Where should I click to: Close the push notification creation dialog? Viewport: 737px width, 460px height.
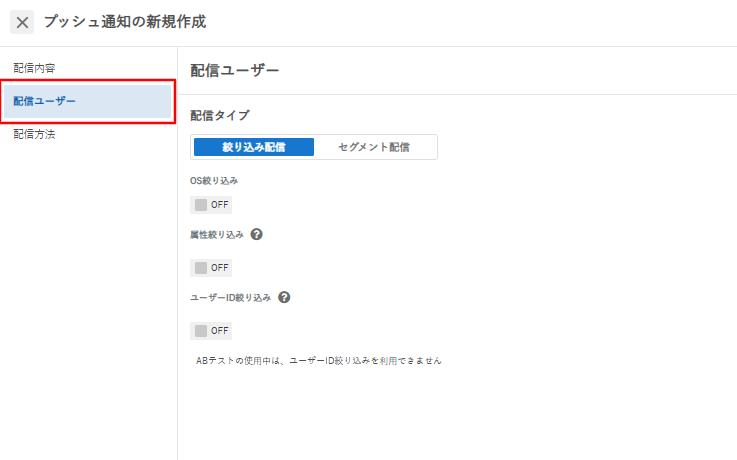pyautogui.click(x=22, y=22)
